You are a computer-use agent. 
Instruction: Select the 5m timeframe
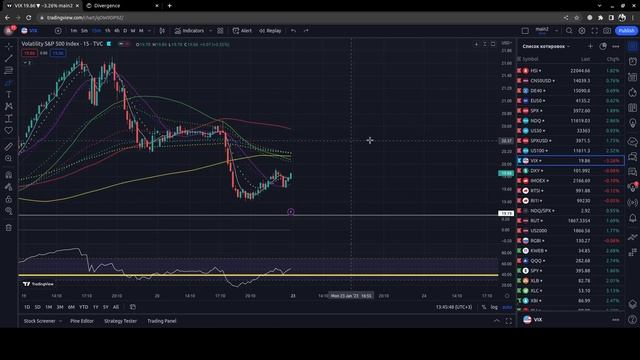tap(84, 31)
